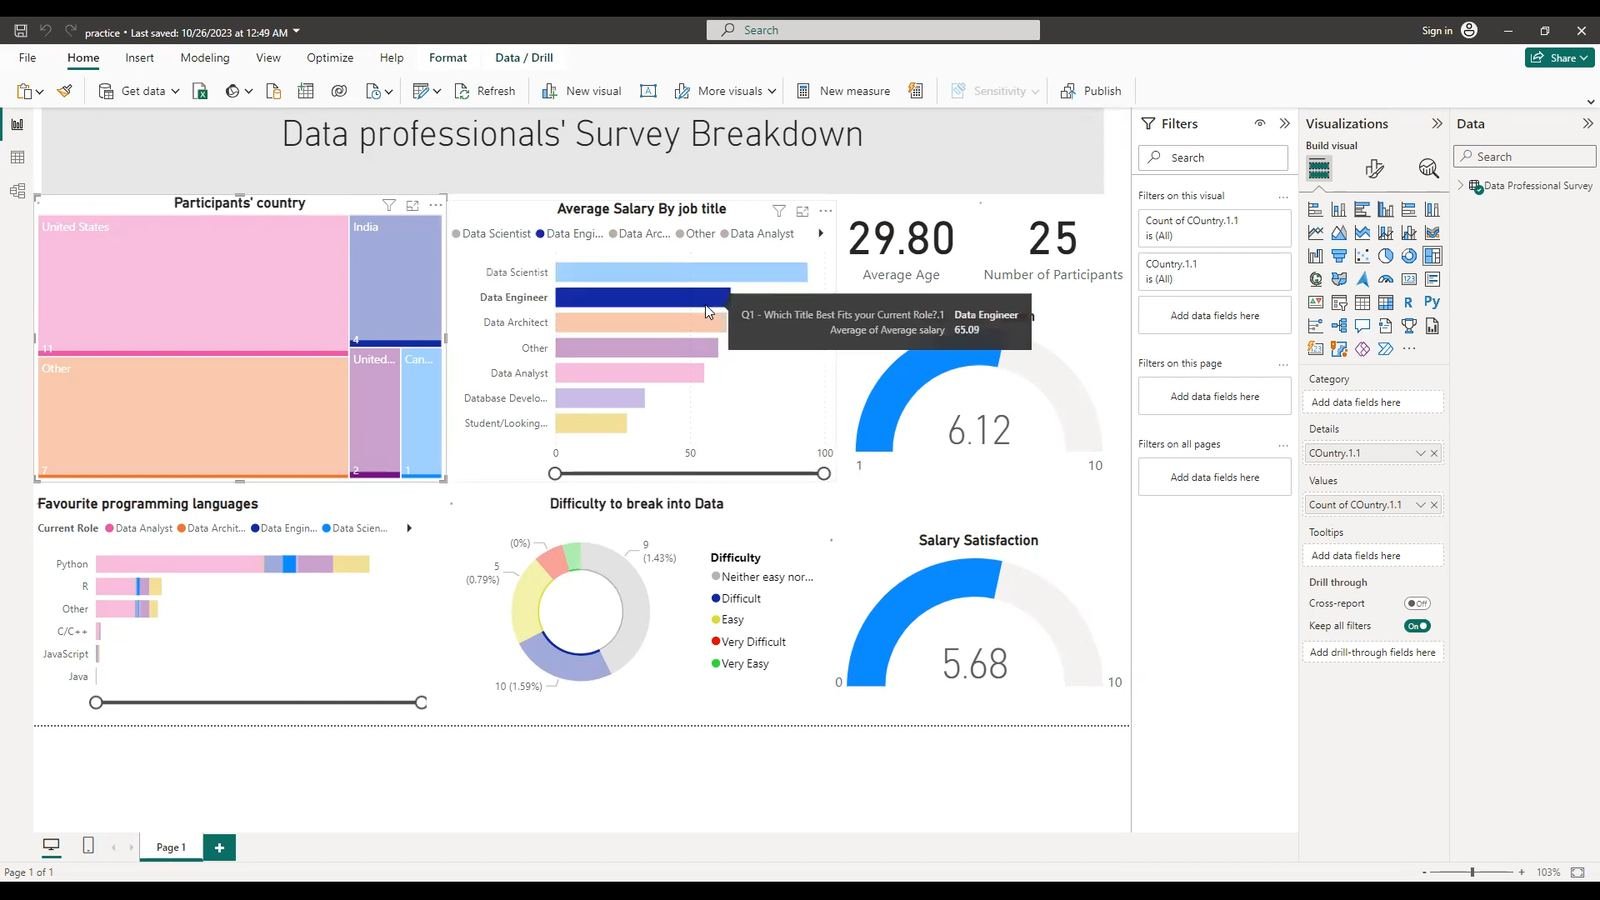Click the Quick measure icon
The height and width of the screenshot is (900, 1600).
(915, 91)
